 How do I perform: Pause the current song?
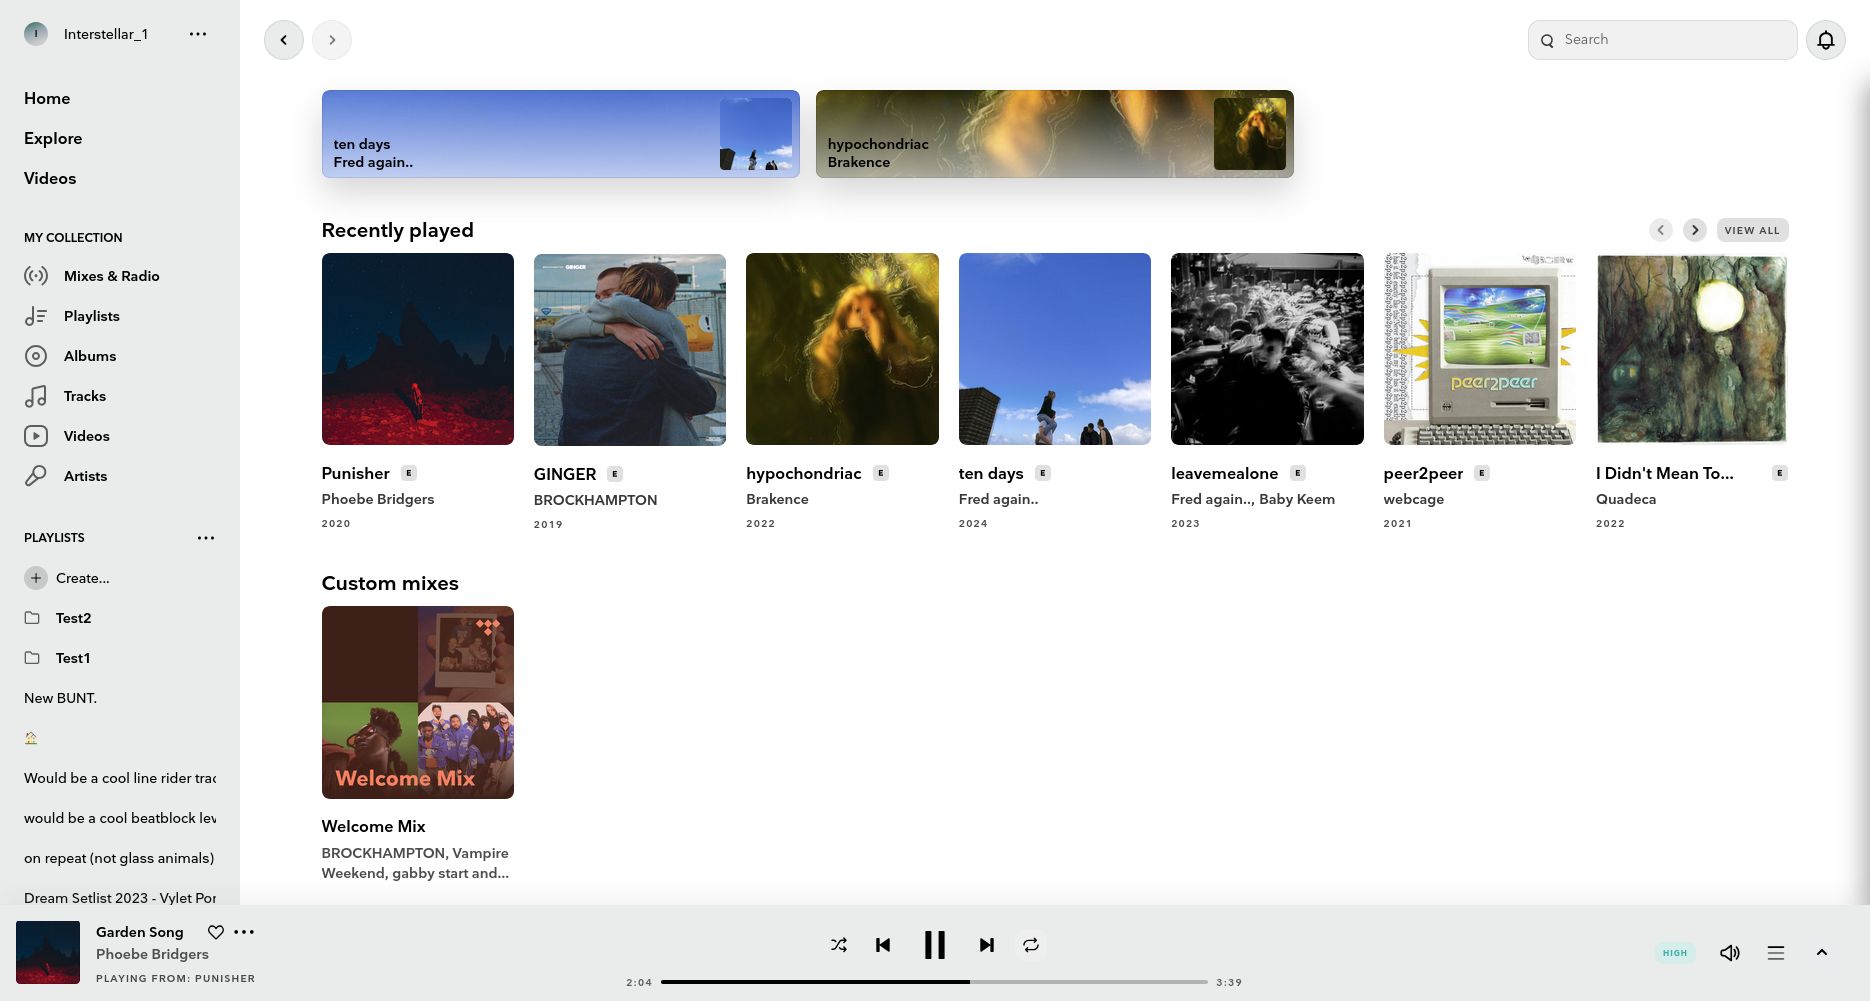click(935, 945)
